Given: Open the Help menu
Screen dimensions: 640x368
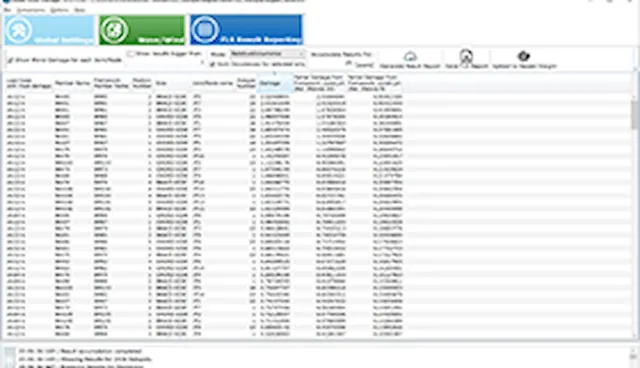Looking at the screenshot, I should tap(80, 10).
